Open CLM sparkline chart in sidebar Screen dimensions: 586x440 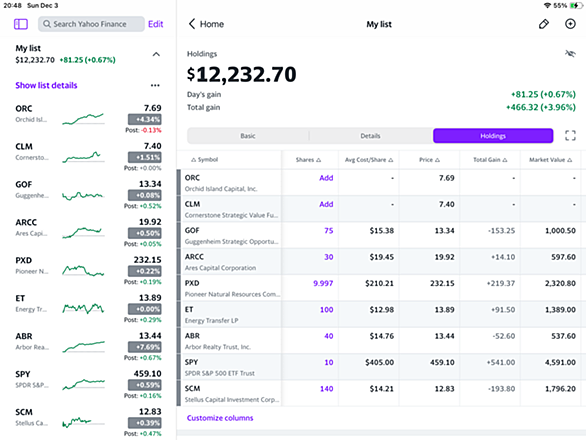click(x=83, y=157)
